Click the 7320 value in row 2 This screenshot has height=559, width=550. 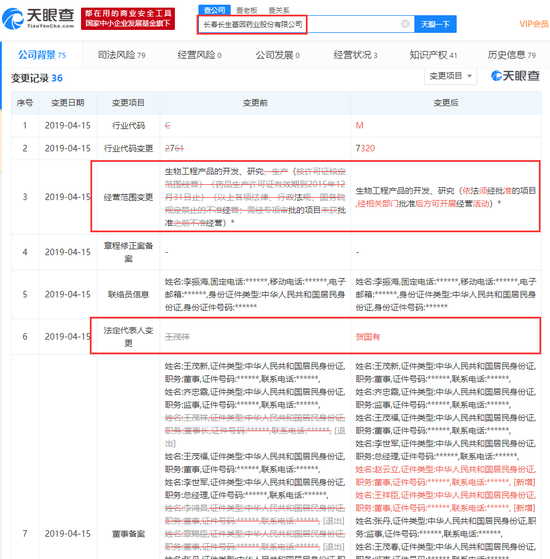[x=365, y=148]
